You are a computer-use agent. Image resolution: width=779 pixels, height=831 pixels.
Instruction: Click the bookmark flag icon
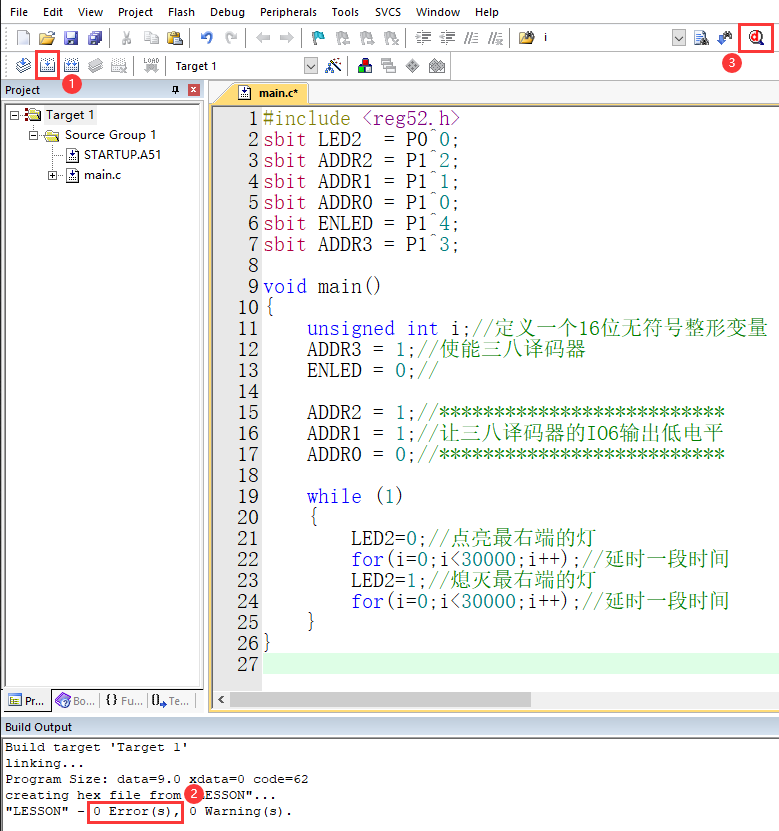[x=318, y=38]
